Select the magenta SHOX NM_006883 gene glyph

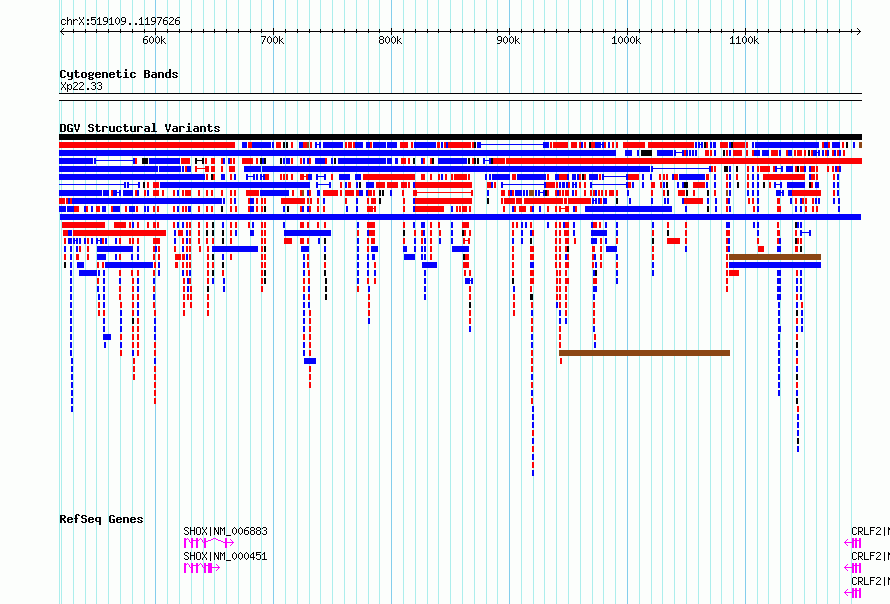pyautogui.click(x=208, y=543)
